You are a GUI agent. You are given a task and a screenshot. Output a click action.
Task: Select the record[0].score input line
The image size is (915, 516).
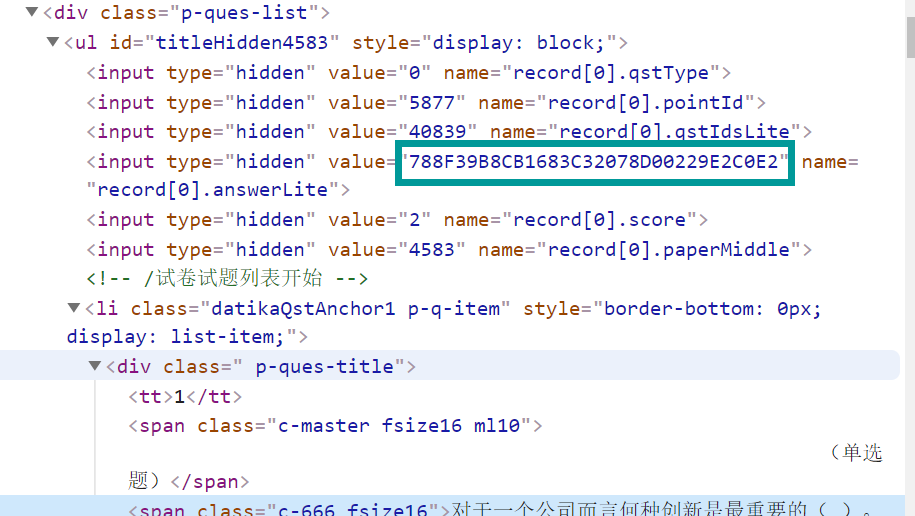pyautogui.click(x=397, y=220)
